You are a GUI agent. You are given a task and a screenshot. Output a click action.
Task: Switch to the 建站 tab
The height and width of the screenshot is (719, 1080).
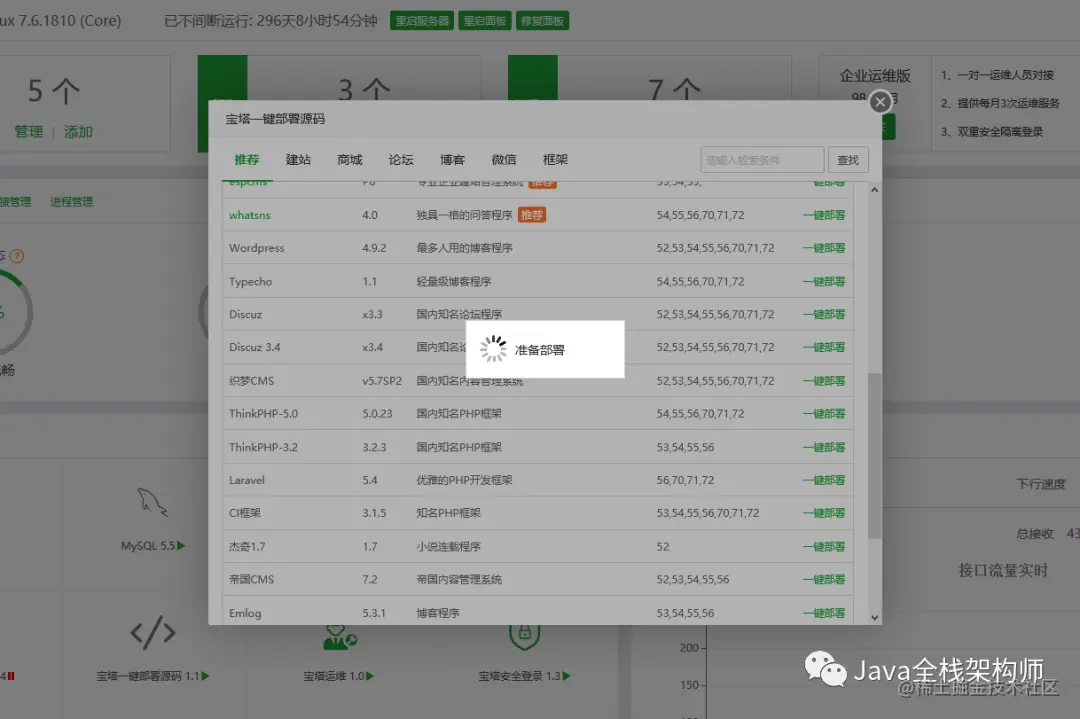pyautogui.click(x=298, y=160)
